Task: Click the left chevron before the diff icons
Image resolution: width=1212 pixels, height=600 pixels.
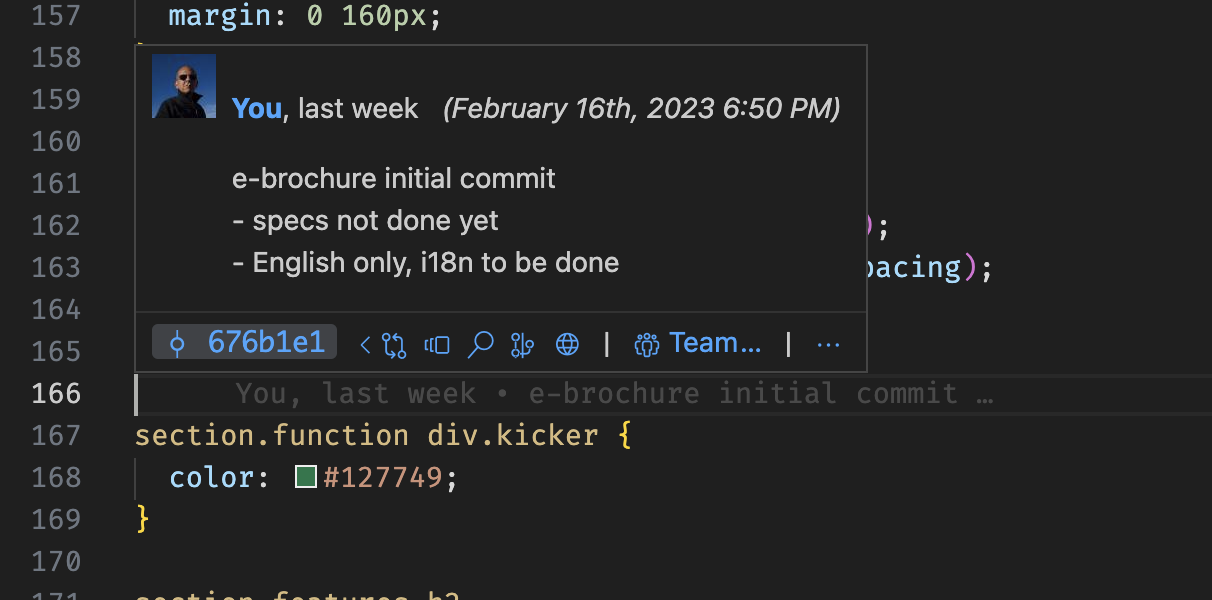Action: click(x=364, y=343)
